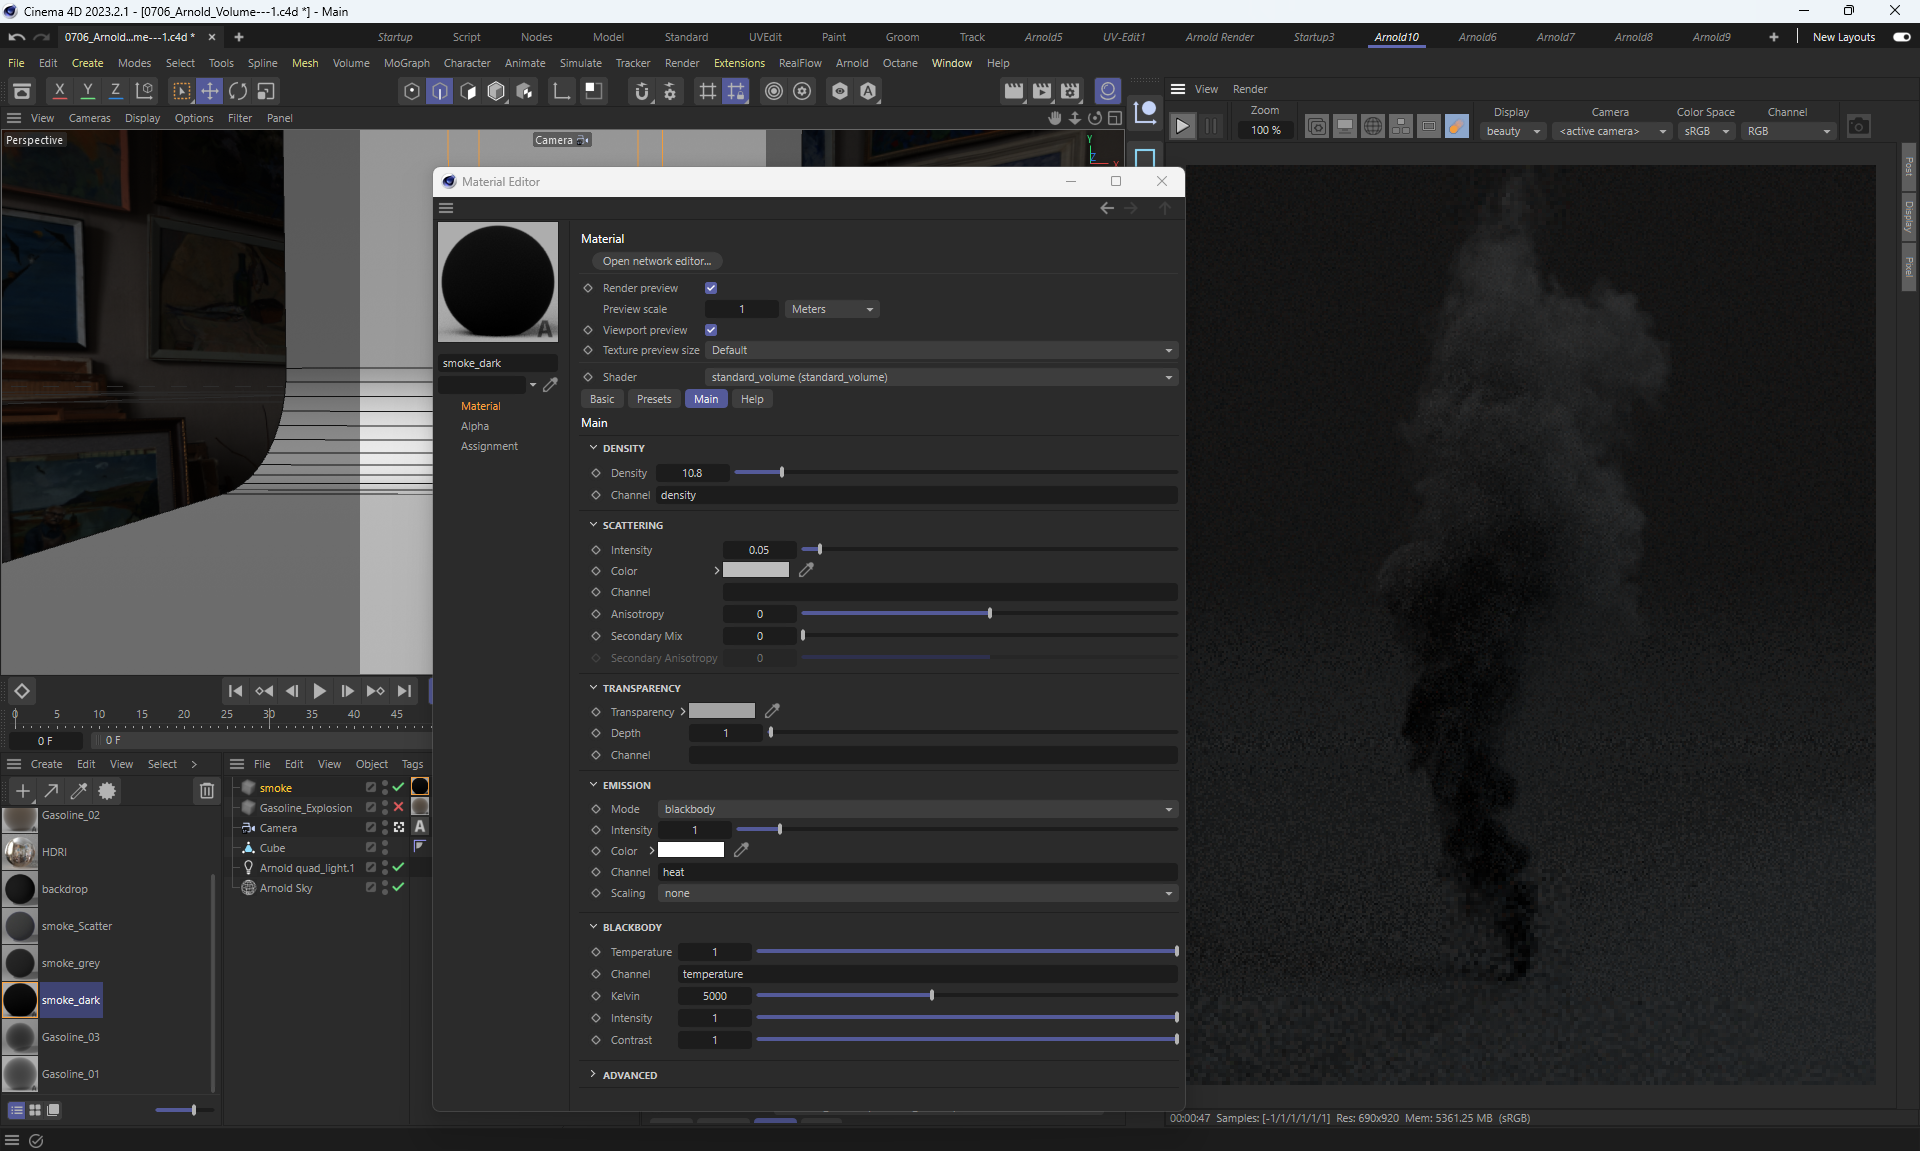Open the Shader standard_volume dropdown
This screenshot has height=1151, width=1920.
[940, 377]
